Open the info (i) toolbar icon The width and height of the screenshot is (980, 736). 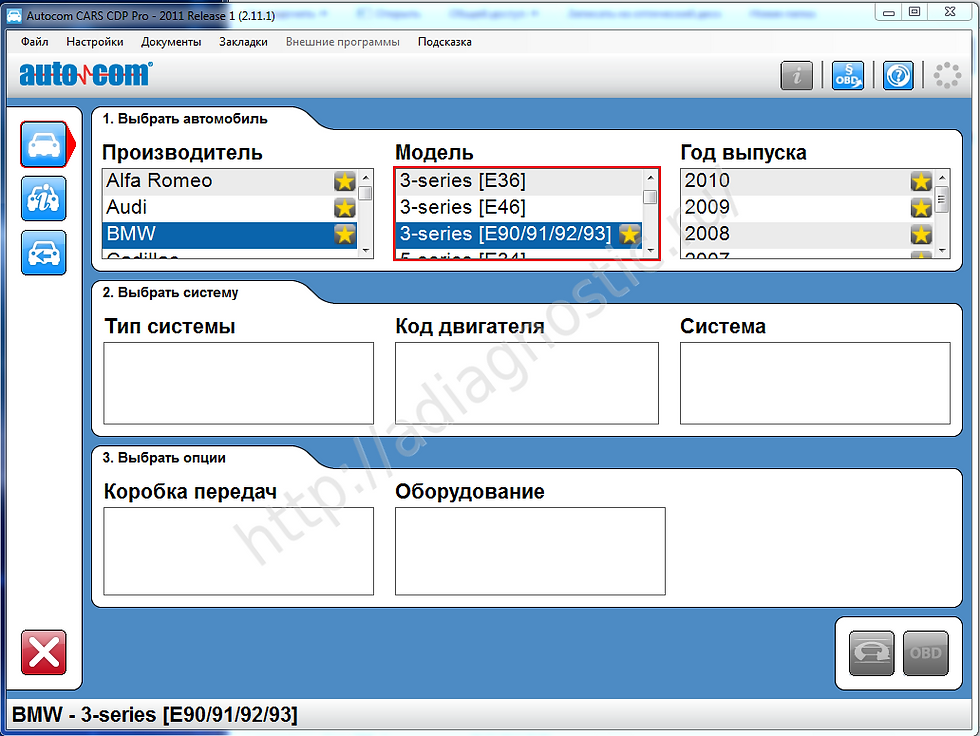(796, 76)
